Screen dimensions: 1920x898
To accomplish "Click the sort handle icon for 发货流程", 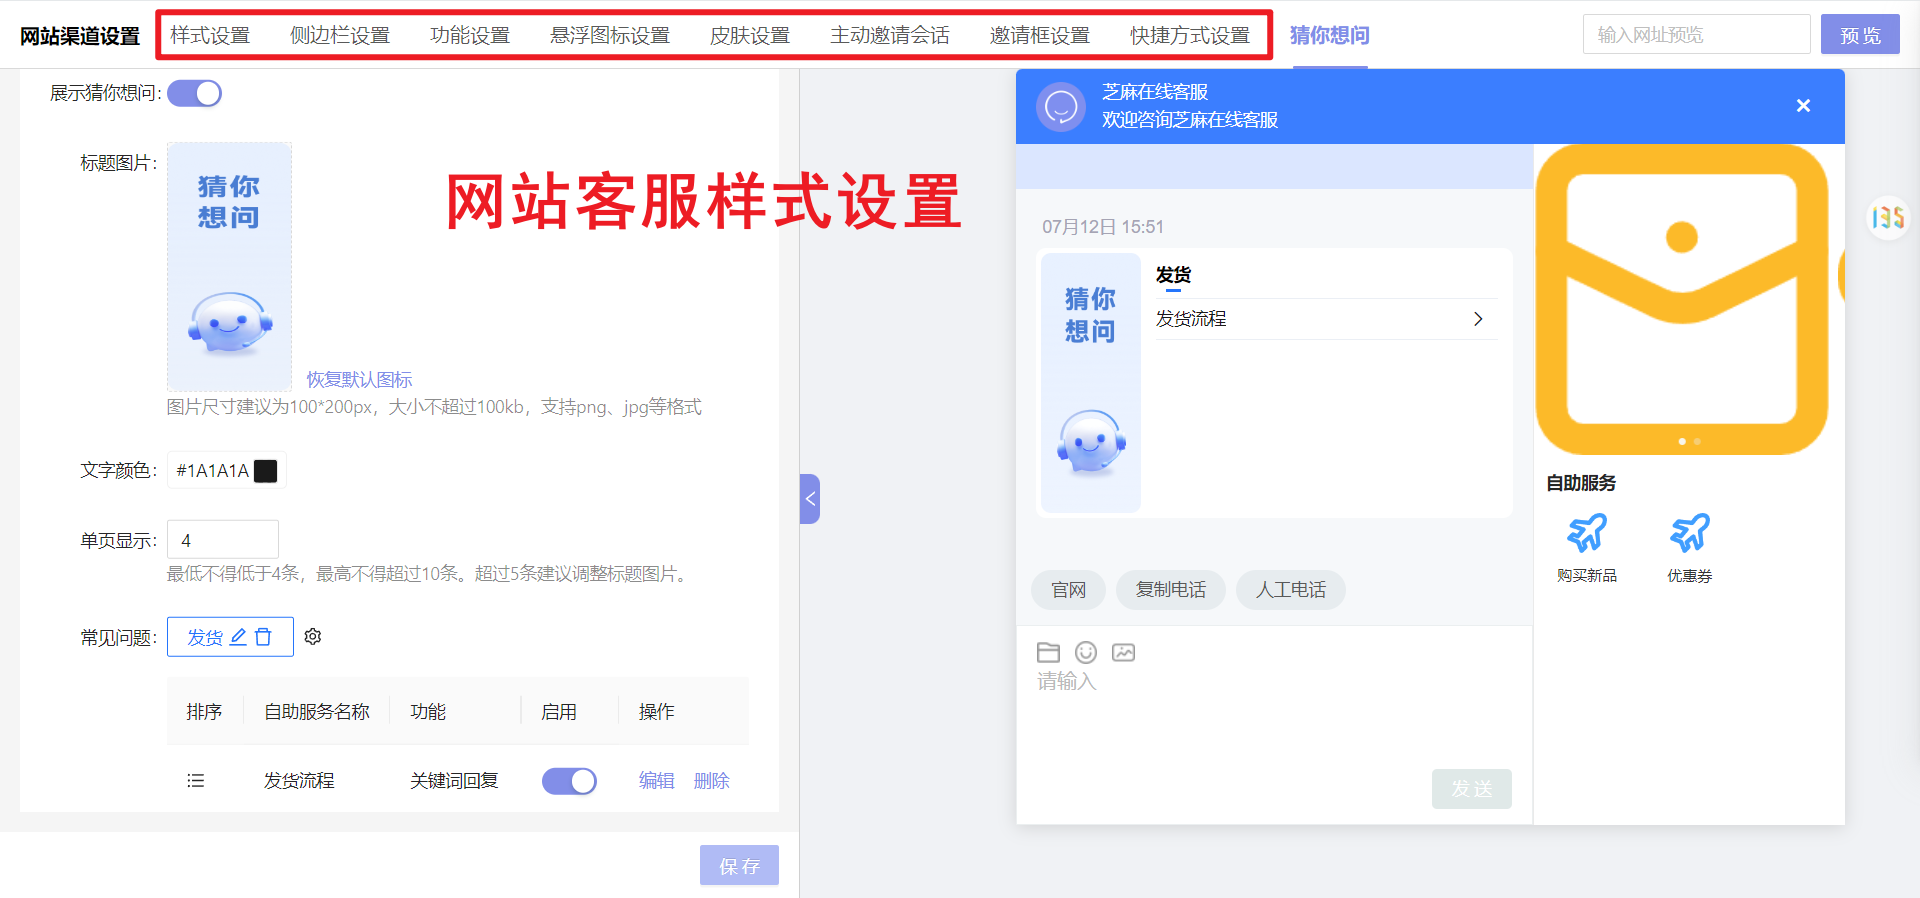I will (195, 780).
